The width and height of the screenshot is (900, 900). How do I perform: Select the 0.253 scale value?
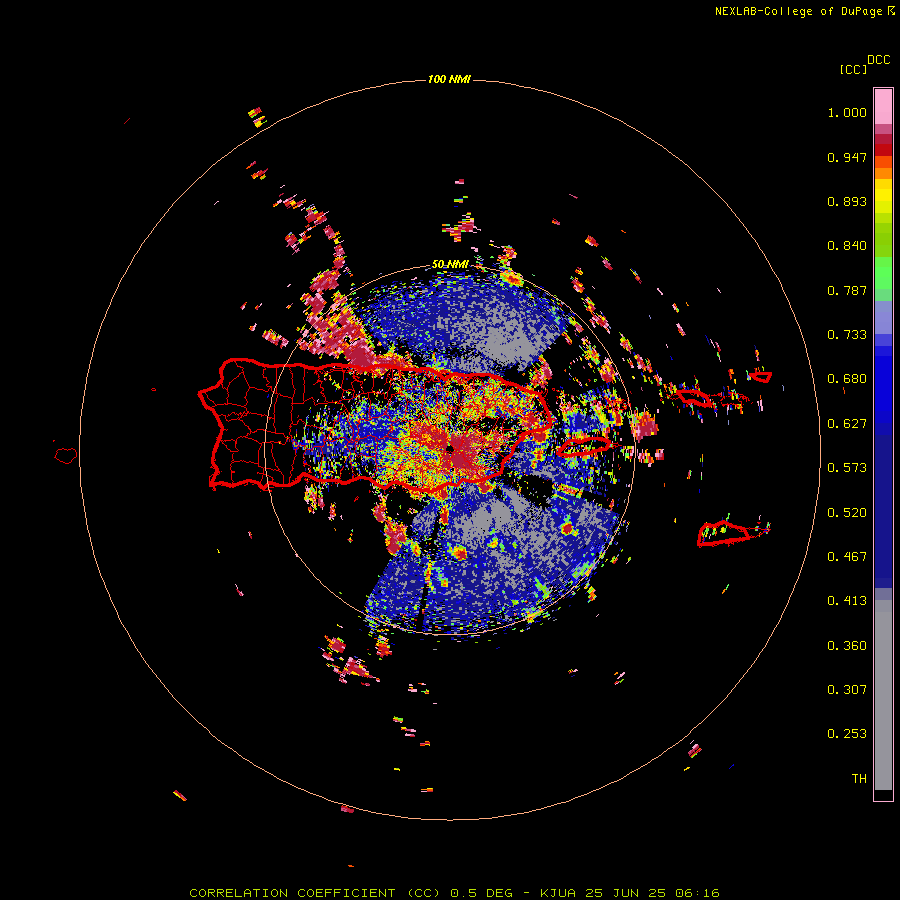(847, 734)
